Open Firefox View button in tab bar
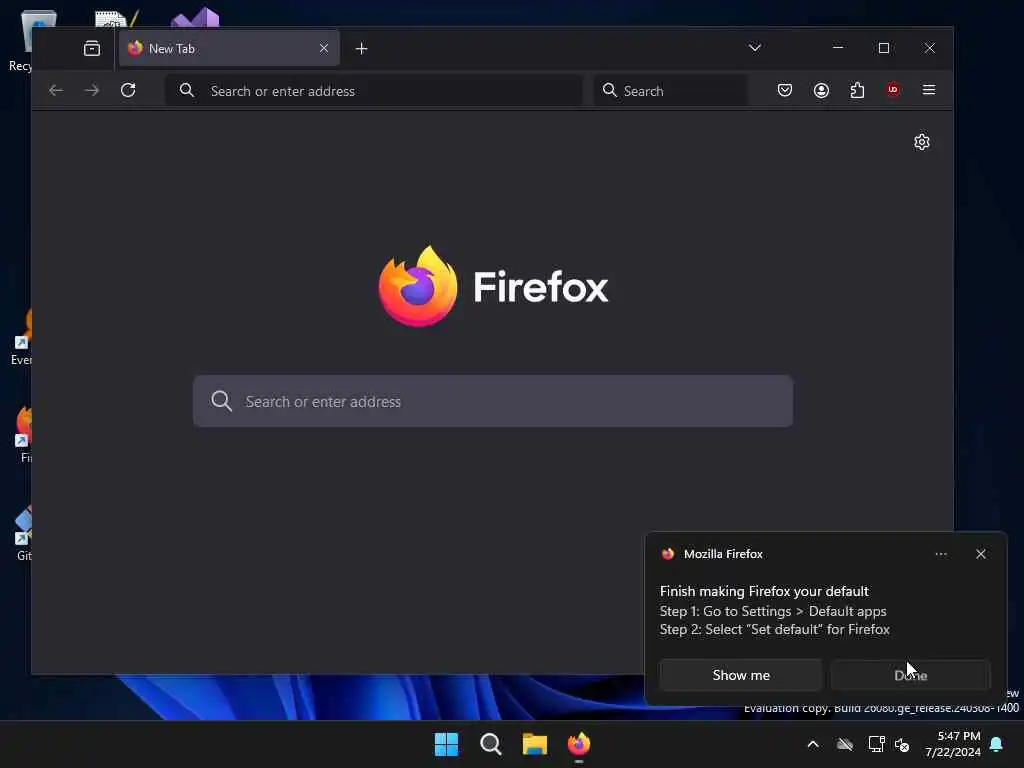The height and width of the screenshot is (768, 1024). 92,48
